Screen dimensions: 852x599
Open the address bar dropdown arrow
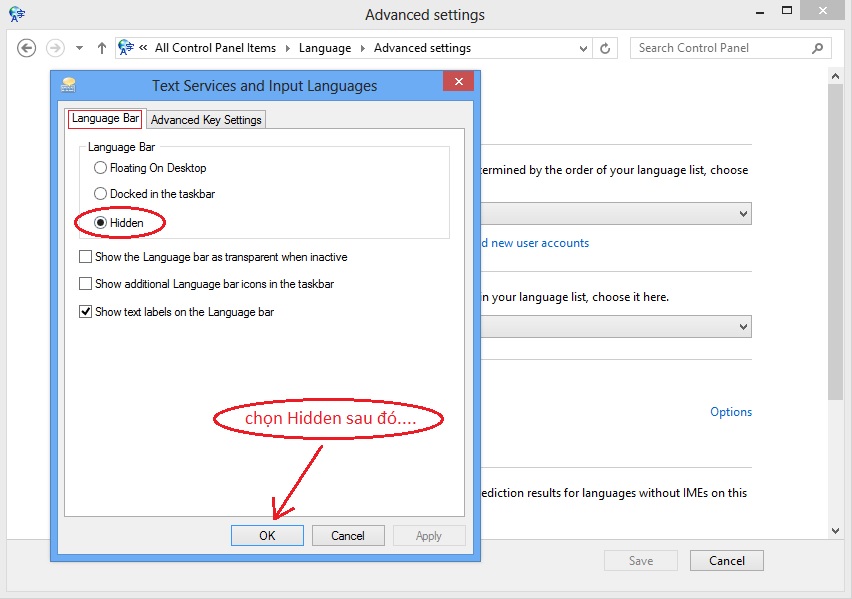pos(583,47)
